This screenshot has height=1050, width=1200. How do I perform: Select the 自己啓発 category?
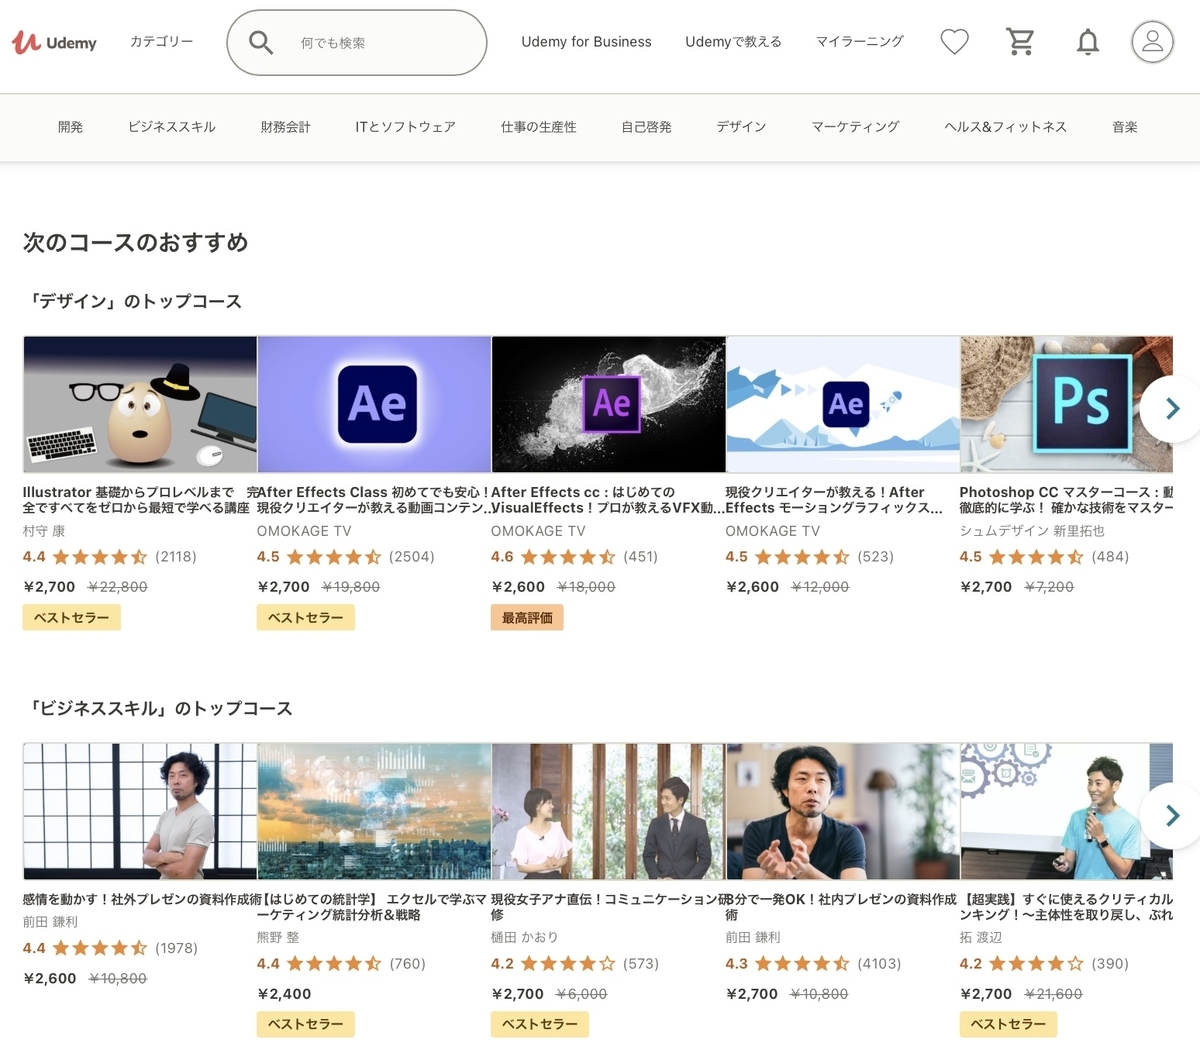[646, 127]
